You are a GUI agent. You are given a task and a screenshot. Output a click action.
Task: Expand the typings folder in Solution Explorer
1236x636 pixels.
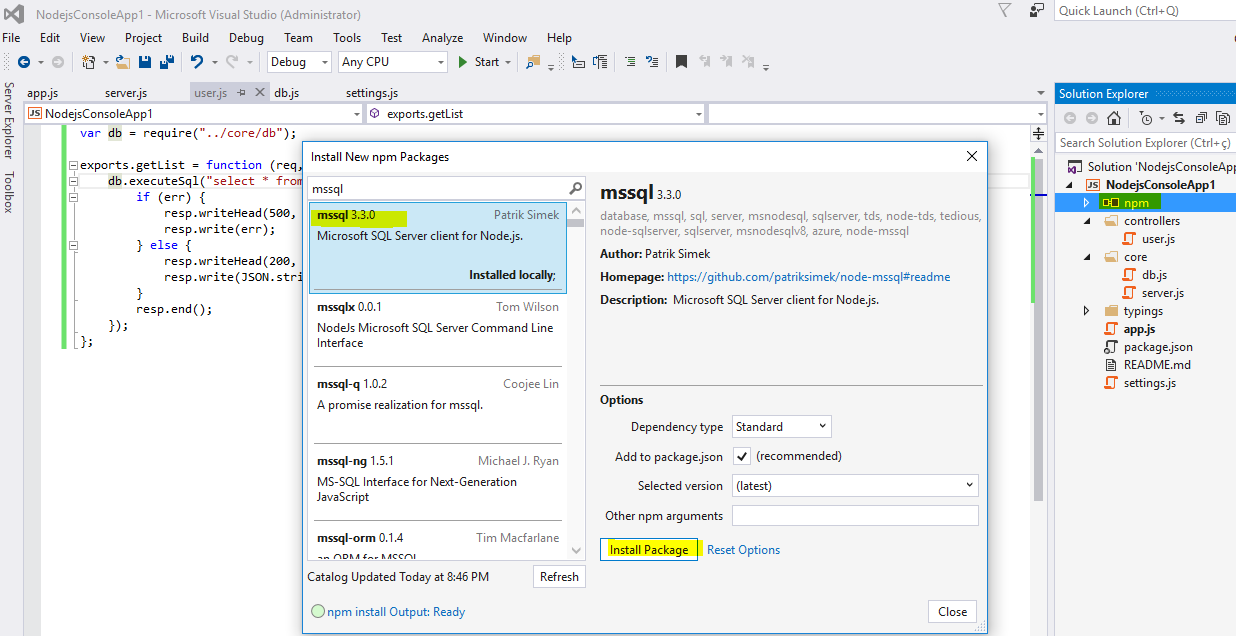(x=1087, y=311)
